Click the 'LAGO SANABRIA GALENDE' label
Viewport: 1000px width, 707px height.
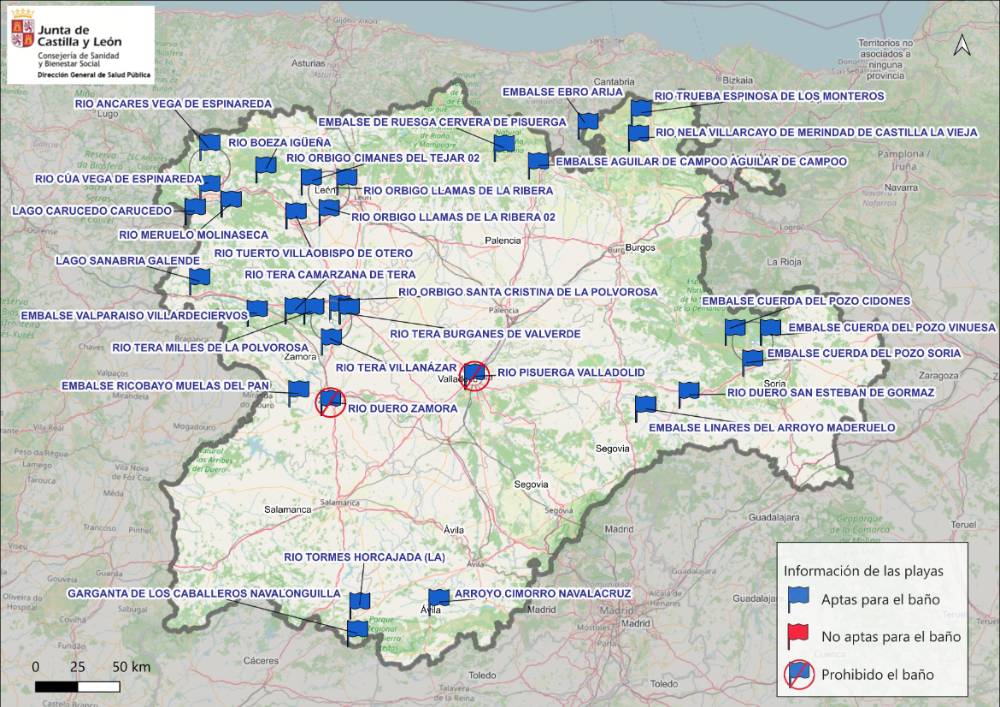(128, 261)
